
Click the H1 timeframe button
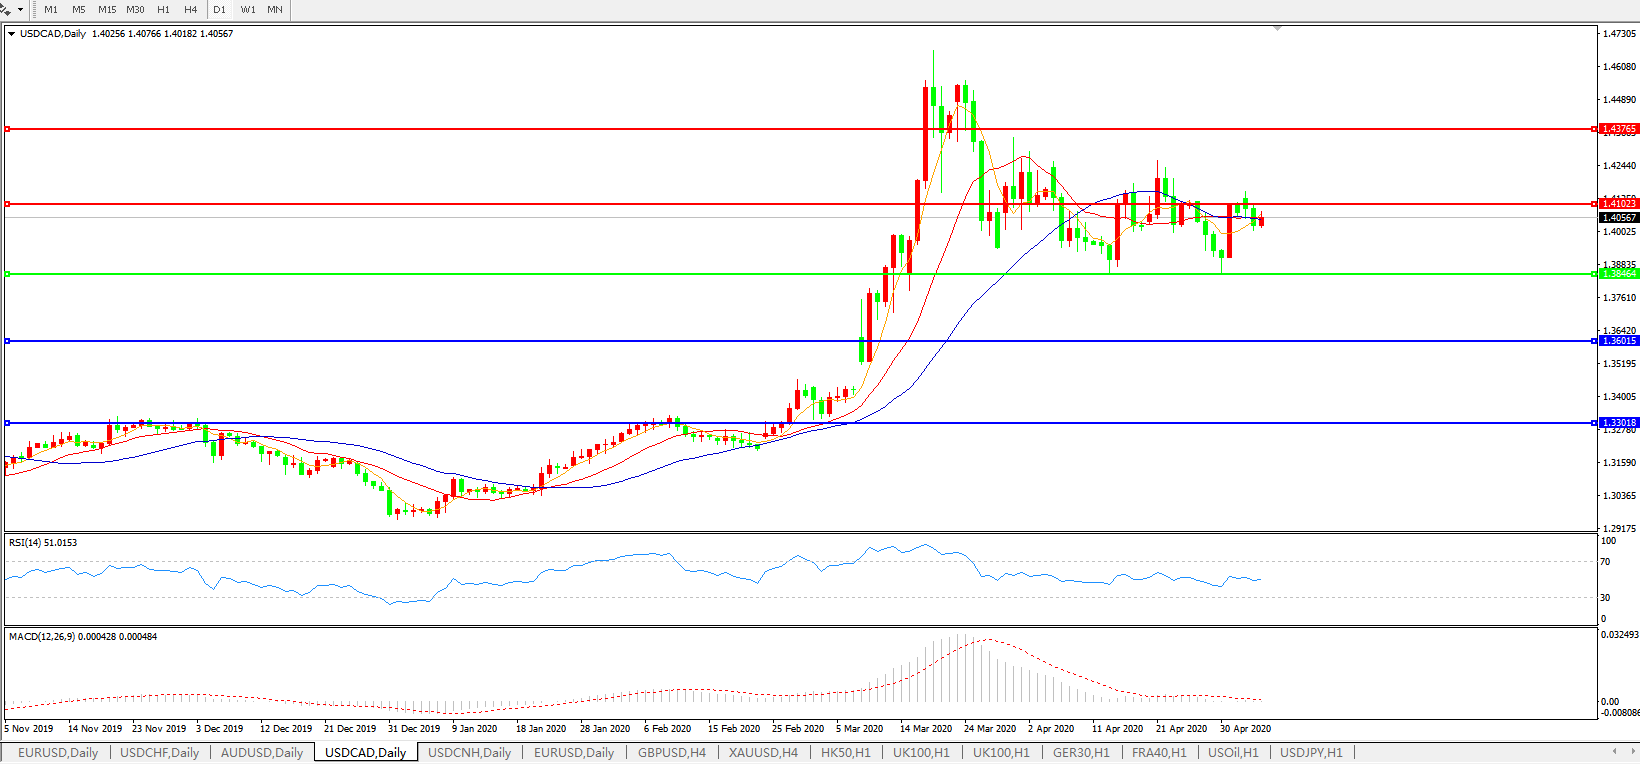(163, 10)
